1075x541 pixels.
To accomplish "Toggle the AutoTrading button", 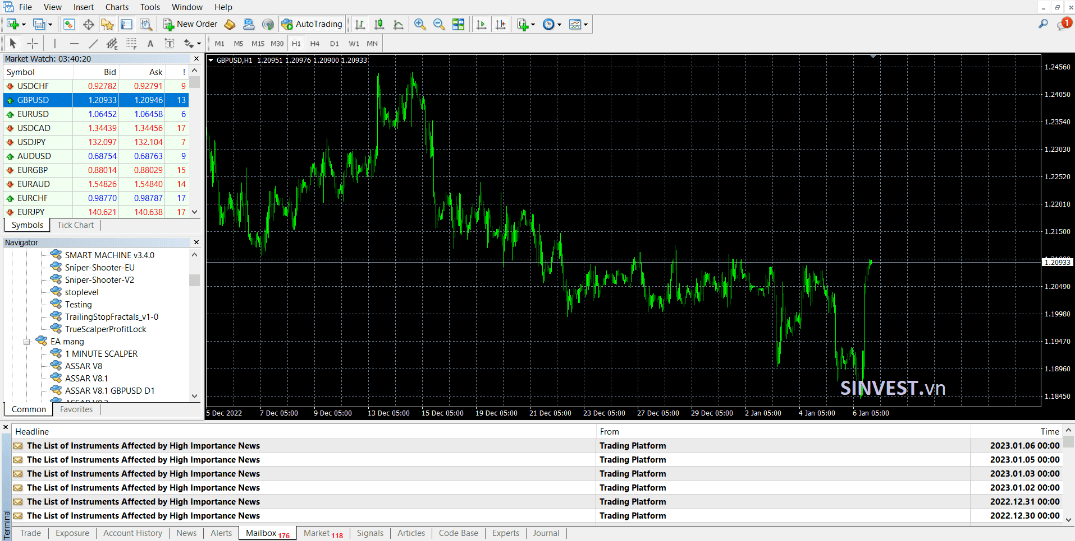I will click(x=311, y=24).
